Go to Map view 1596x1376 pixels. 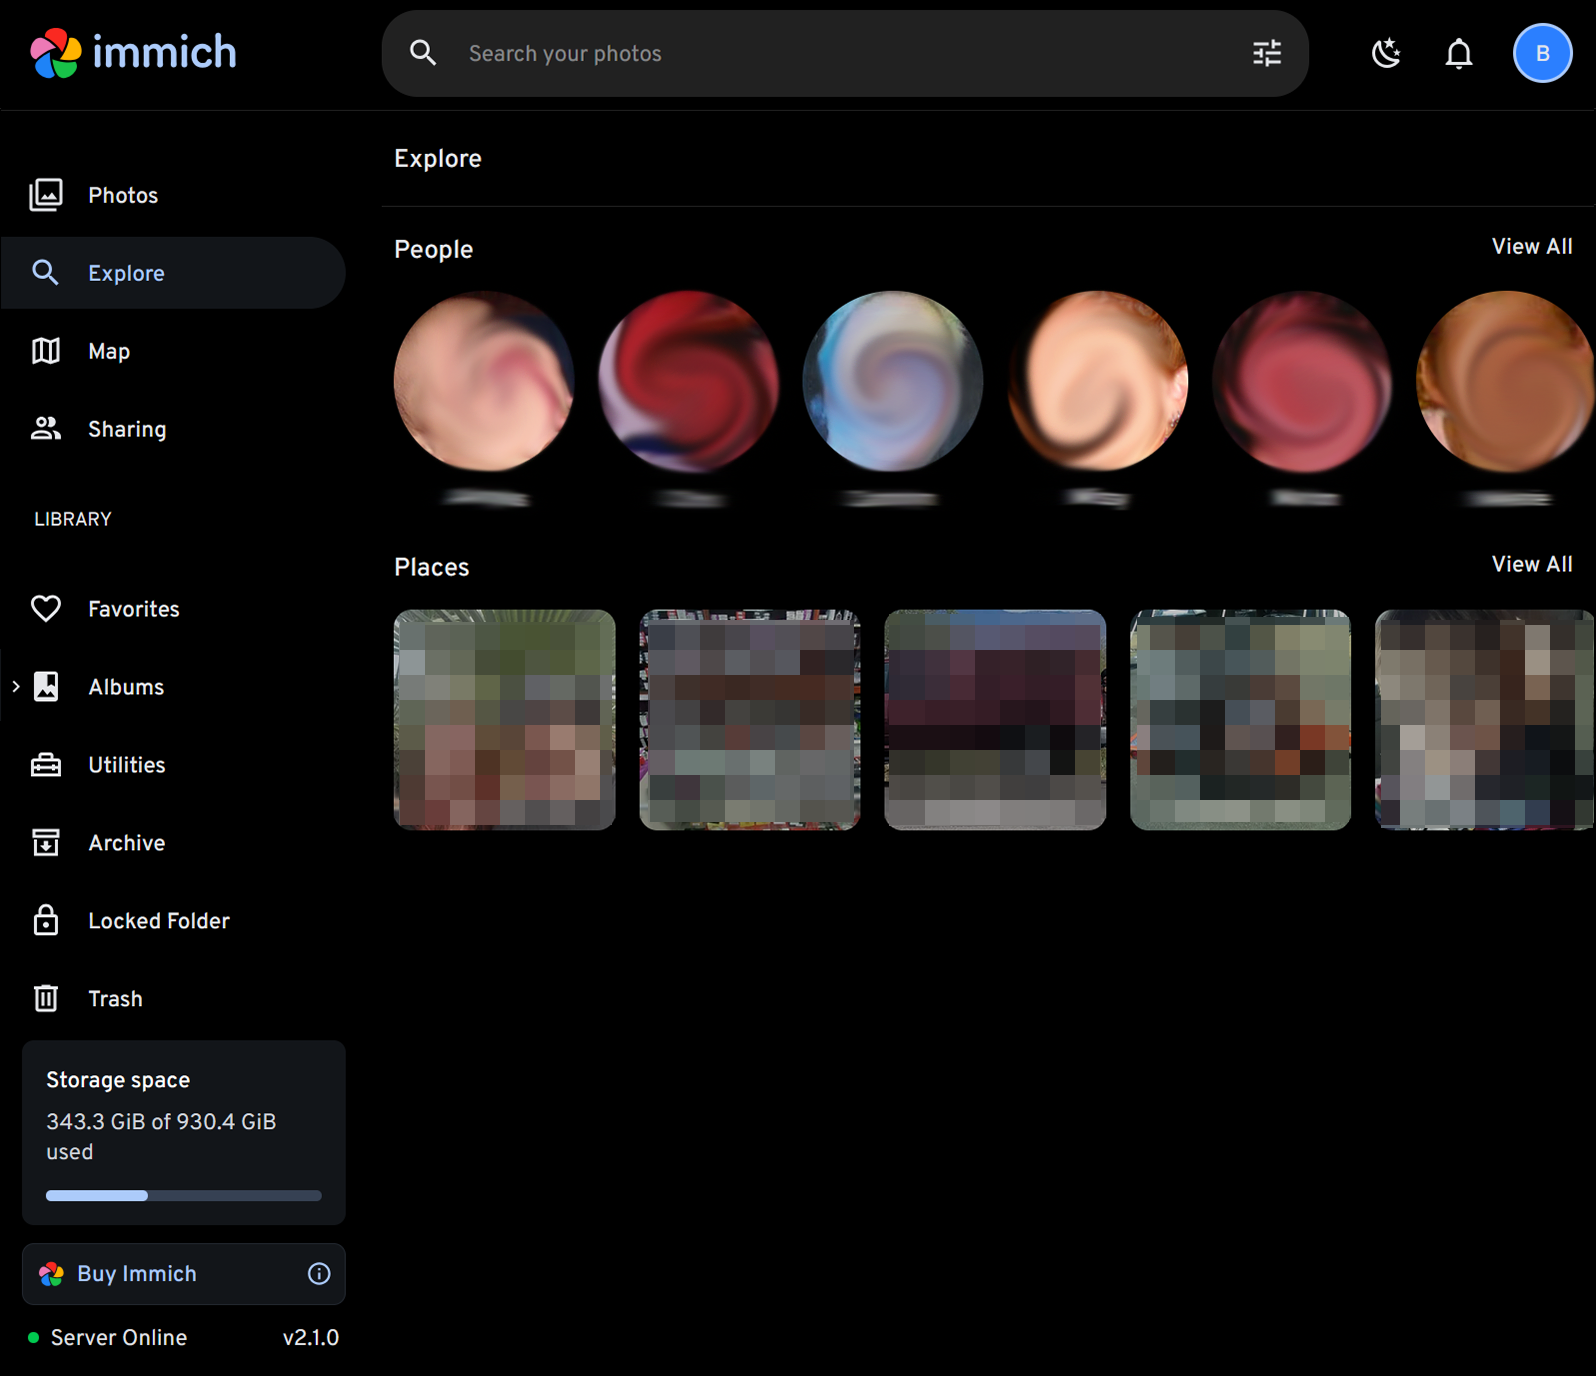[x=173, y=351]
